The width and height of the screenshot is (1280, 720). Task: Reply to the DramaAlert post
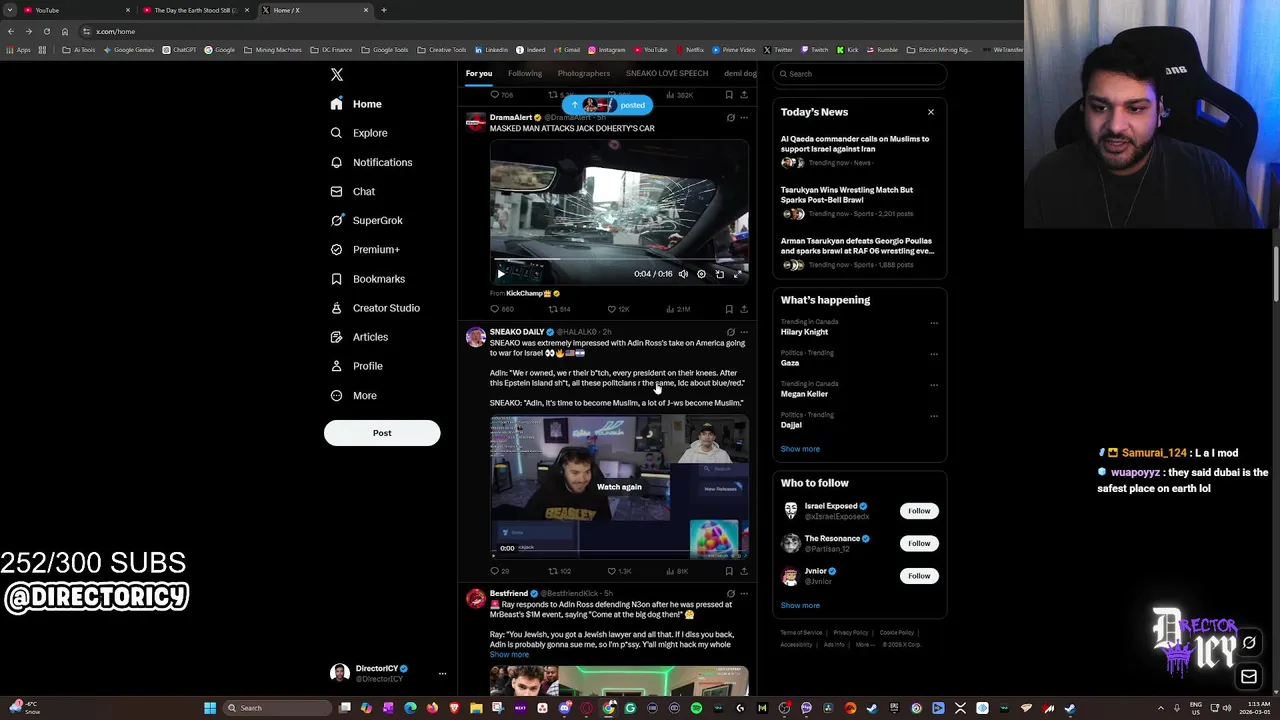(x=501, y=309)
